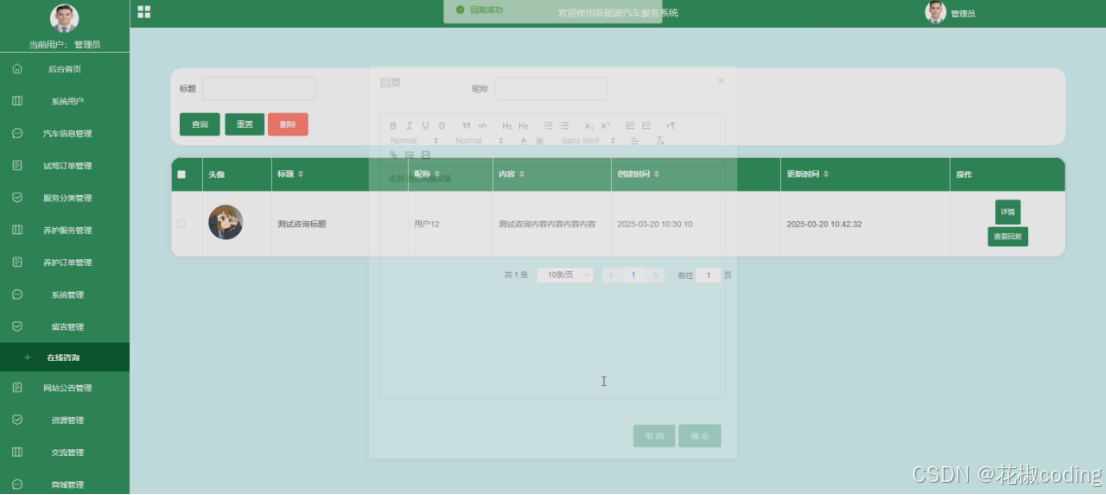The height and width of the screenshot is (495, 1106).
Task: Click the chat icon beside 汽车信息管理
Action: click(18, 133)
